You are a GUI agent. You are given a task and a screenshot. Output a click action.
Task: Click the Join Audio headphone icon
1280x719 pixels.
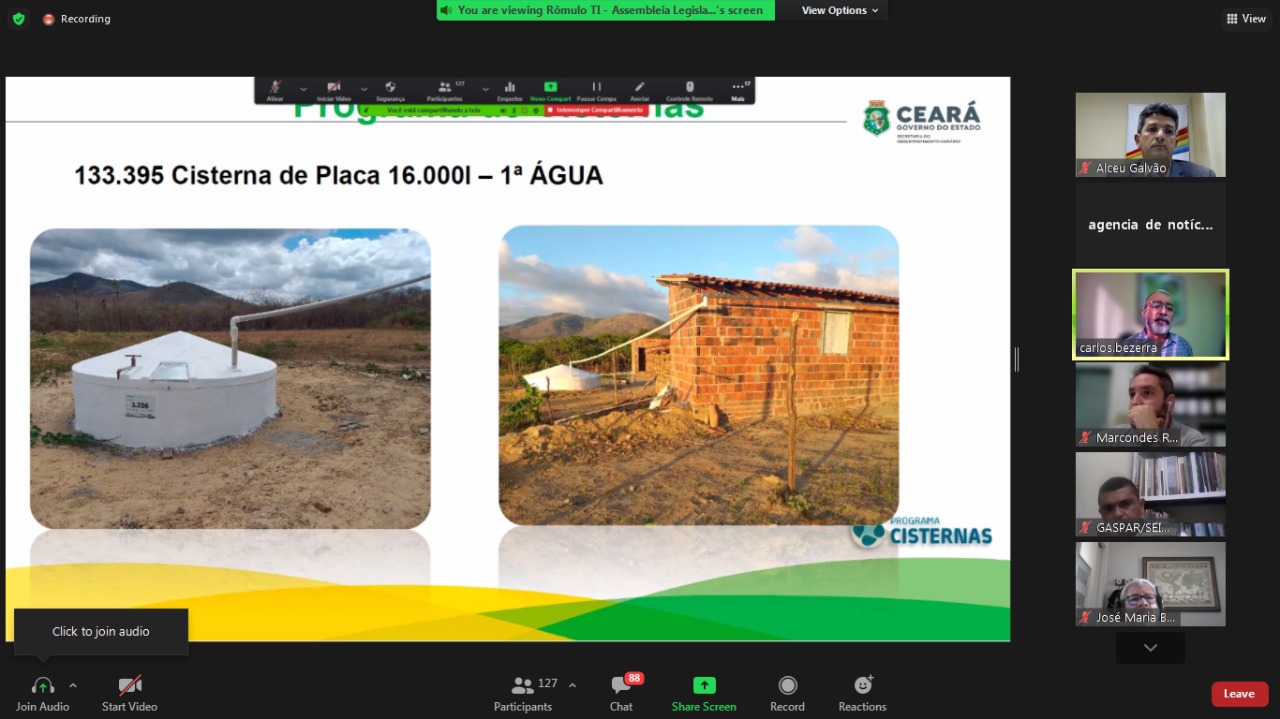42,686
